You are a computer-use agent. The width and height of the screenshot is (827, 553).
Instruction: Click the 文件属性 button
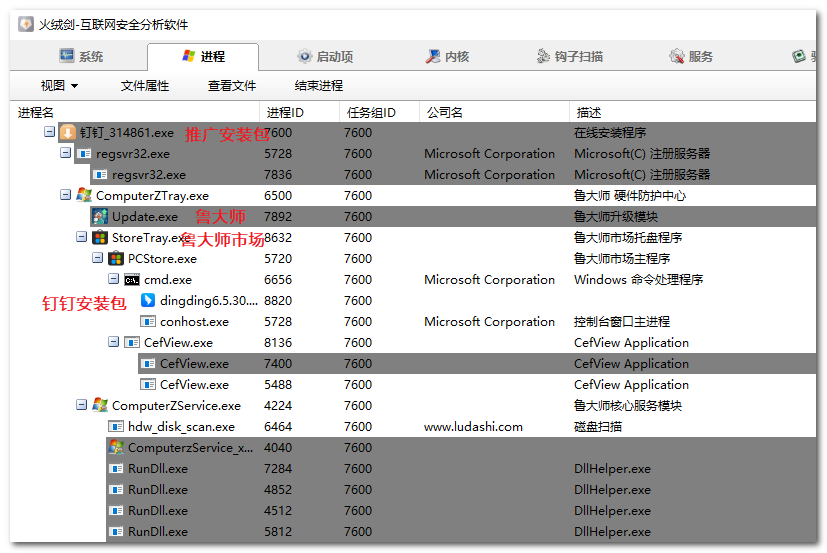coord(145,85)
